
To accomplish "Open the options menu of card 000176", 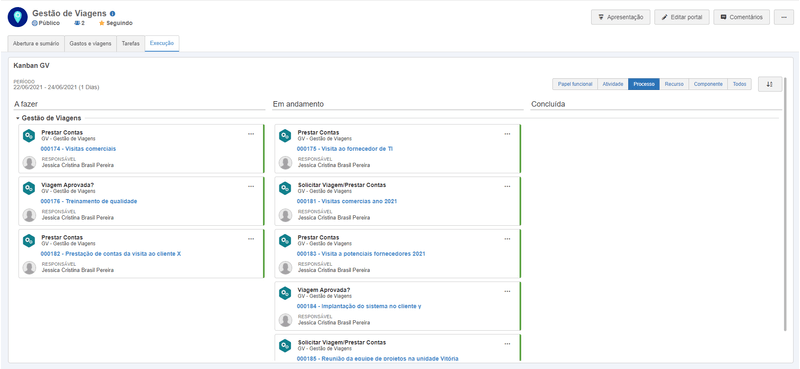I will click(x=251, y=186).
